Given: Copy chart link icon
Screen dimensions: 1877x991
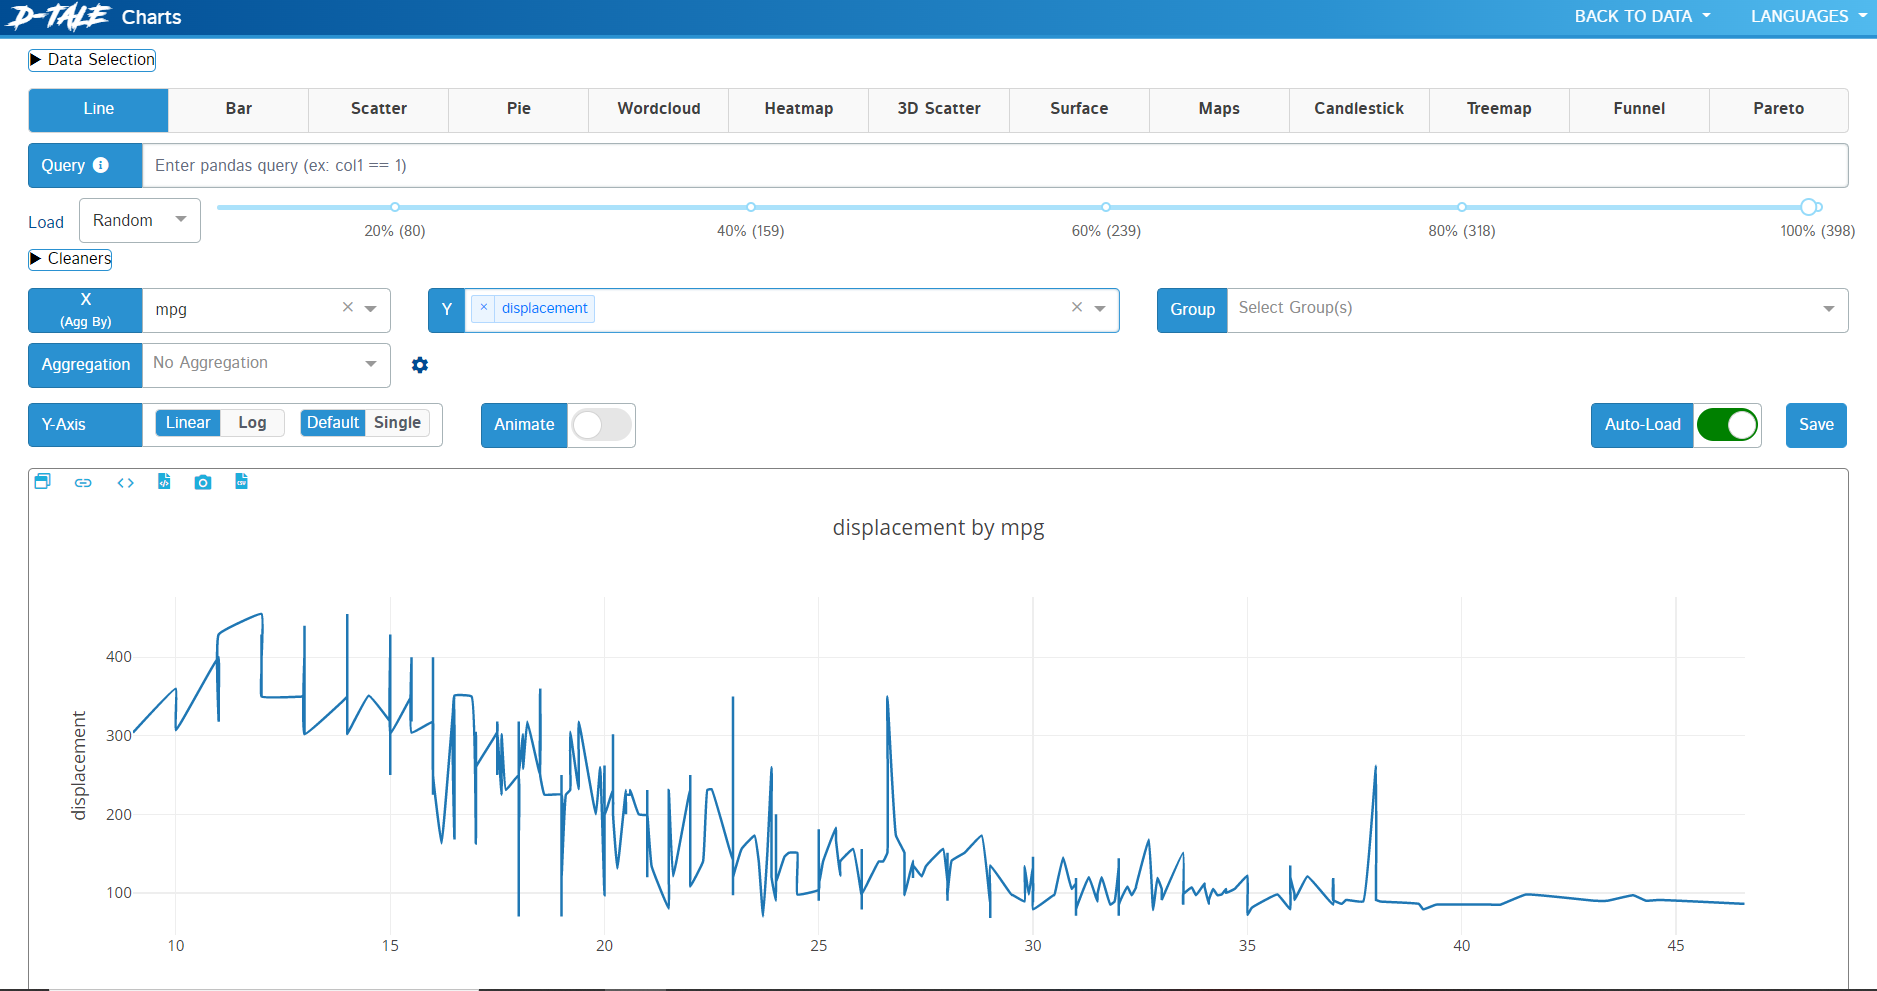Looking at the screenshot, I should coord(83,483).
